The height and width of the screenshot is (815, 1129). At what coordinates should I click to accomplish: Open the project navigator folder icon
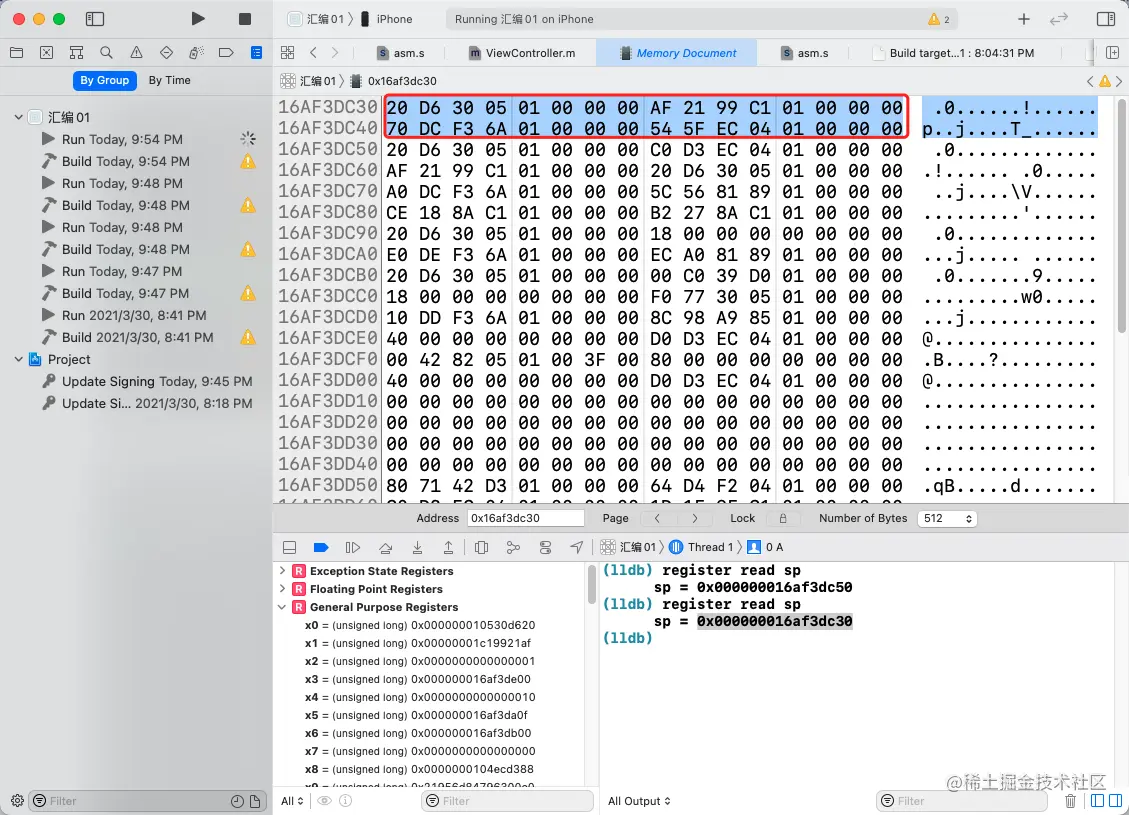click(x=17, y=53)
